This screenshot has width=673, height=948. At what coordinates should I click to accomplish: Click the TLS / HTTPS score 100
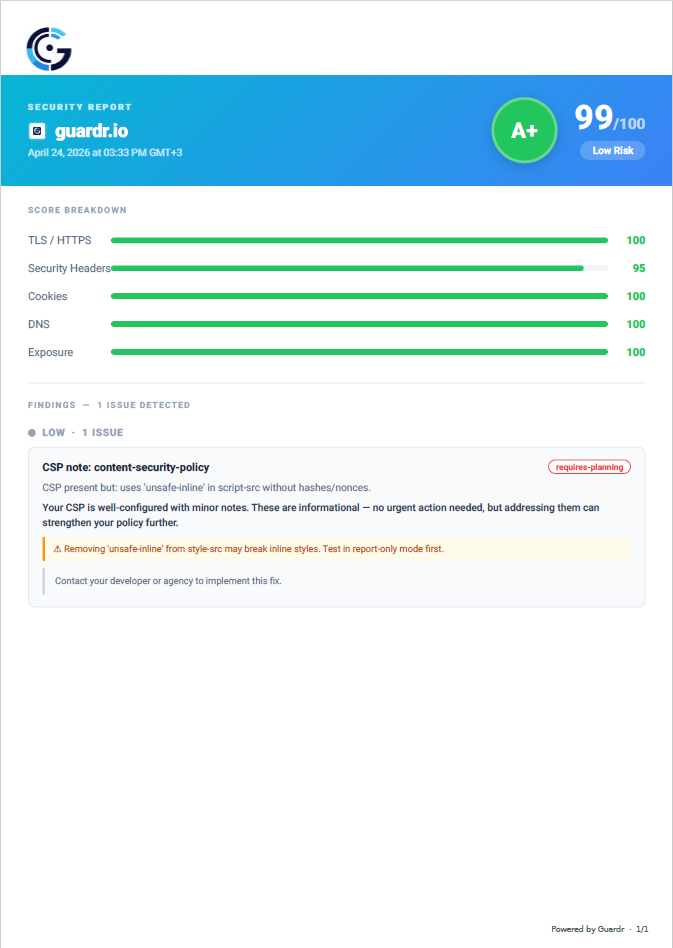pos(636,241)
